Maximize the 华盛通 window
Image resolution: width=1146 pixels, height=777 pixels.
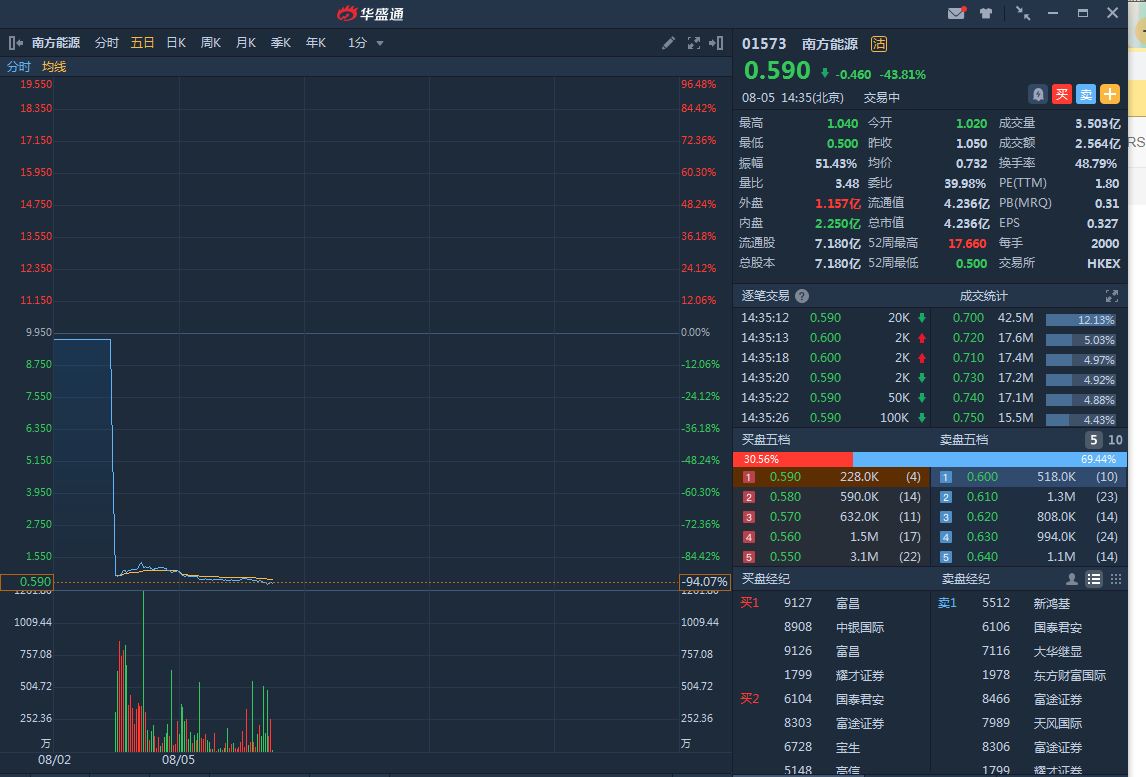click(x=1082, y=13)
